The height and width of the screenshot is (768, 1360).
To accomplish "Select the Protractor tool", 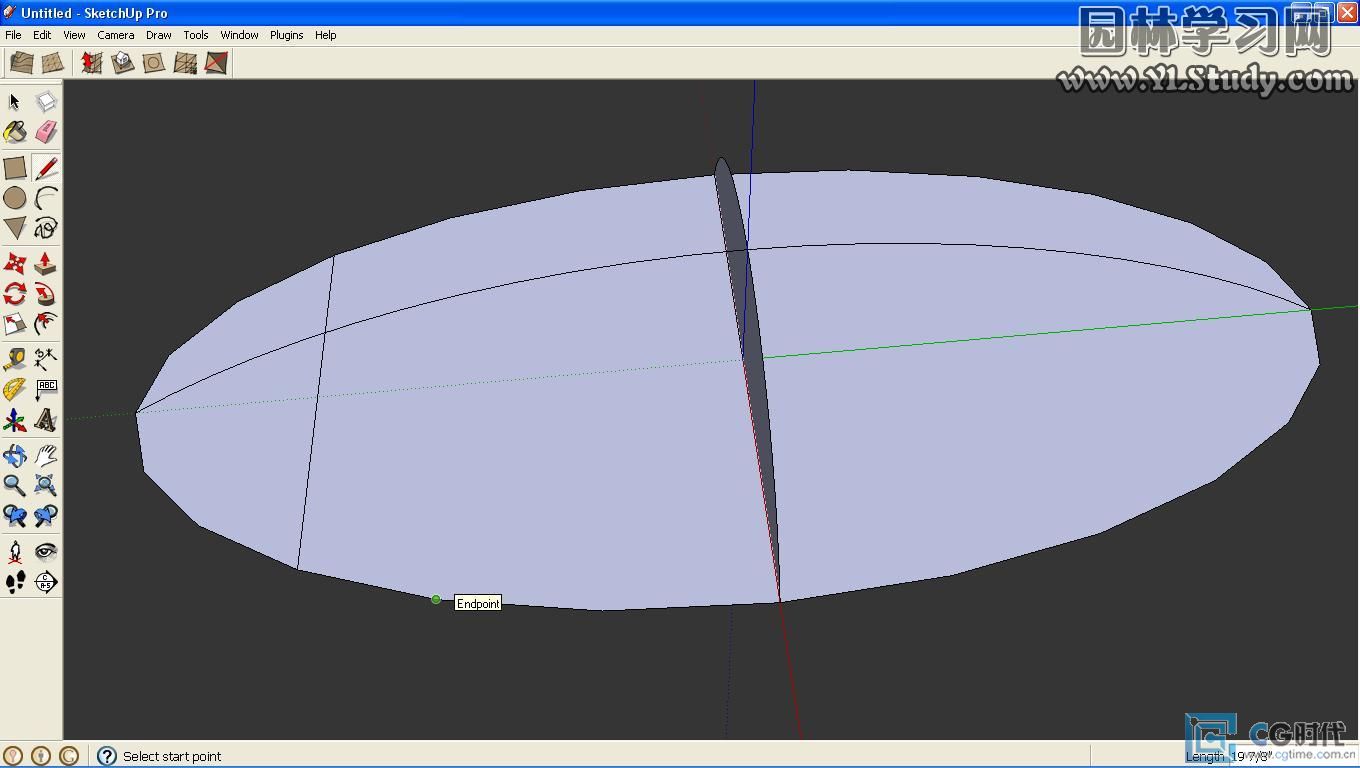I will point(14,389).
